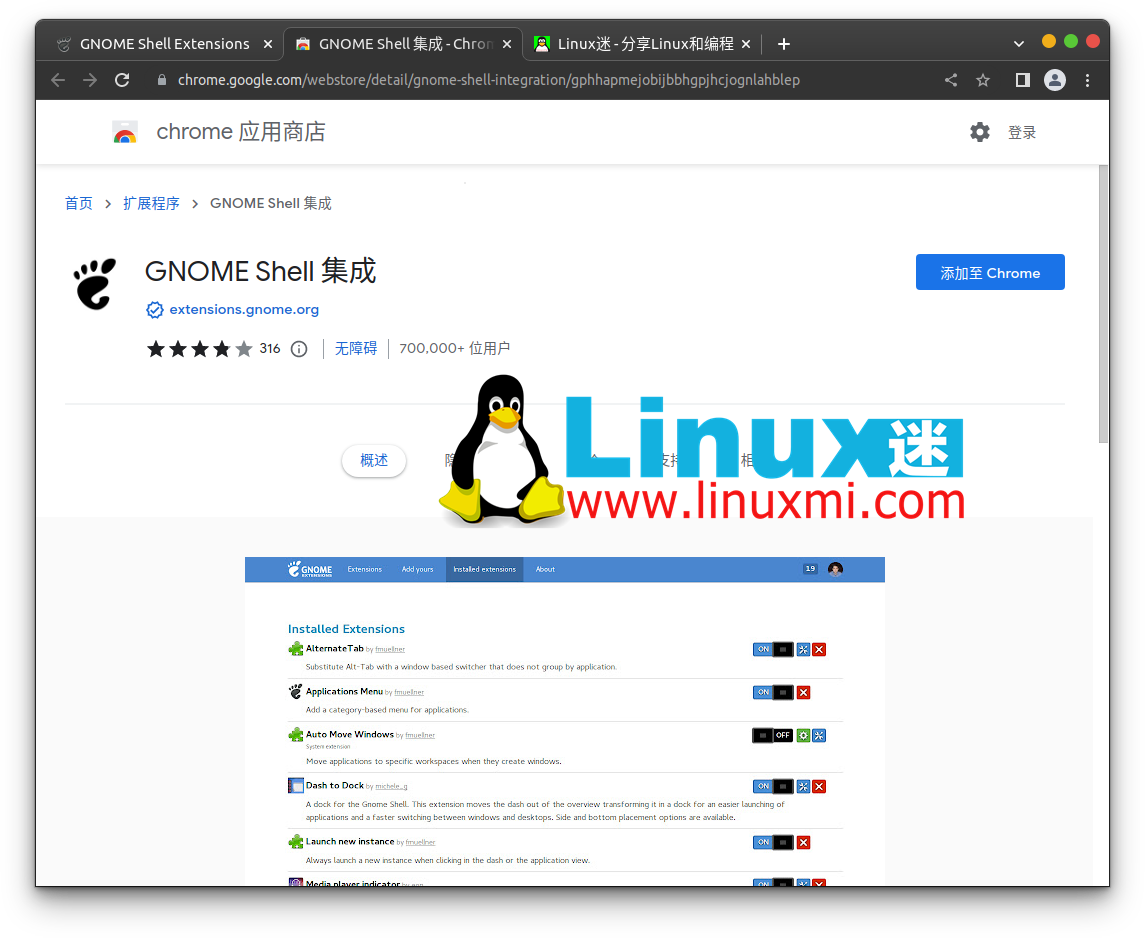Click the browser back arrow
The image size is (1145, 938).
coord(58,80)
